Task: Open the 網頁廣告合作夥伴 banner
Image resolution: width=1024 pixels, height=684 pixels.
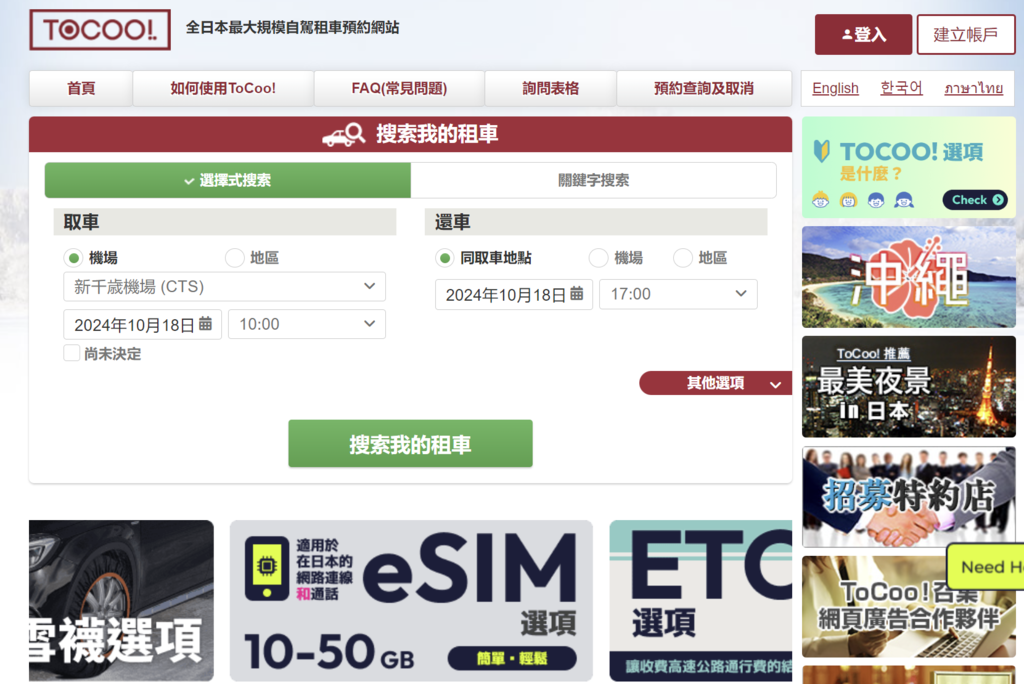Action: pos(908,607)
